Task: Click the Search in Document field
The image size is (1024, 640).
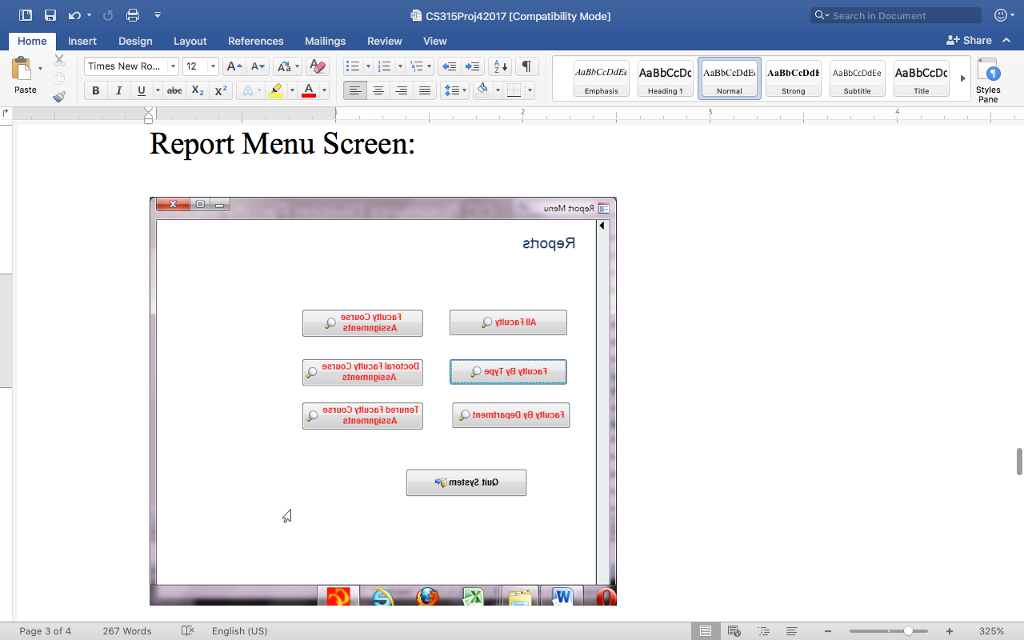Action: click(x=895, y=15)
